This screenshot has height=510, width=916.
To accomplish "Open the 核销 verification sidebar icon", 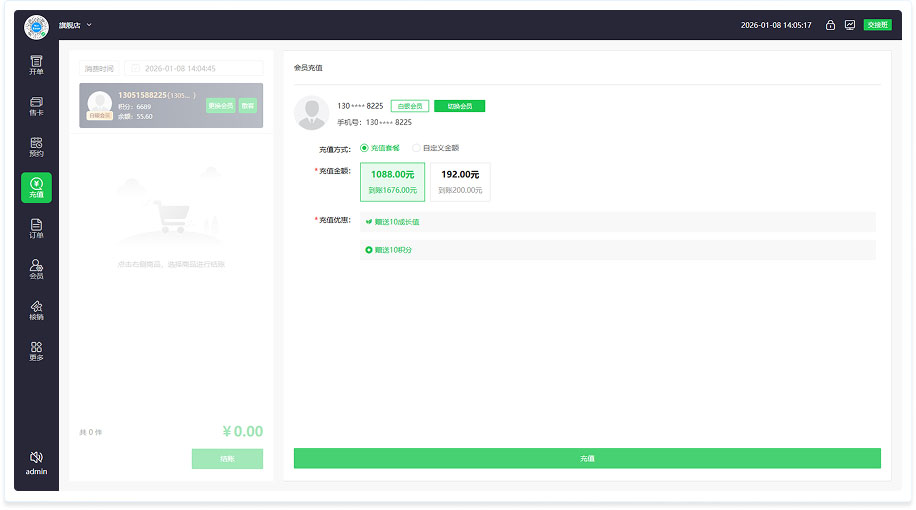I will [36, 310].
